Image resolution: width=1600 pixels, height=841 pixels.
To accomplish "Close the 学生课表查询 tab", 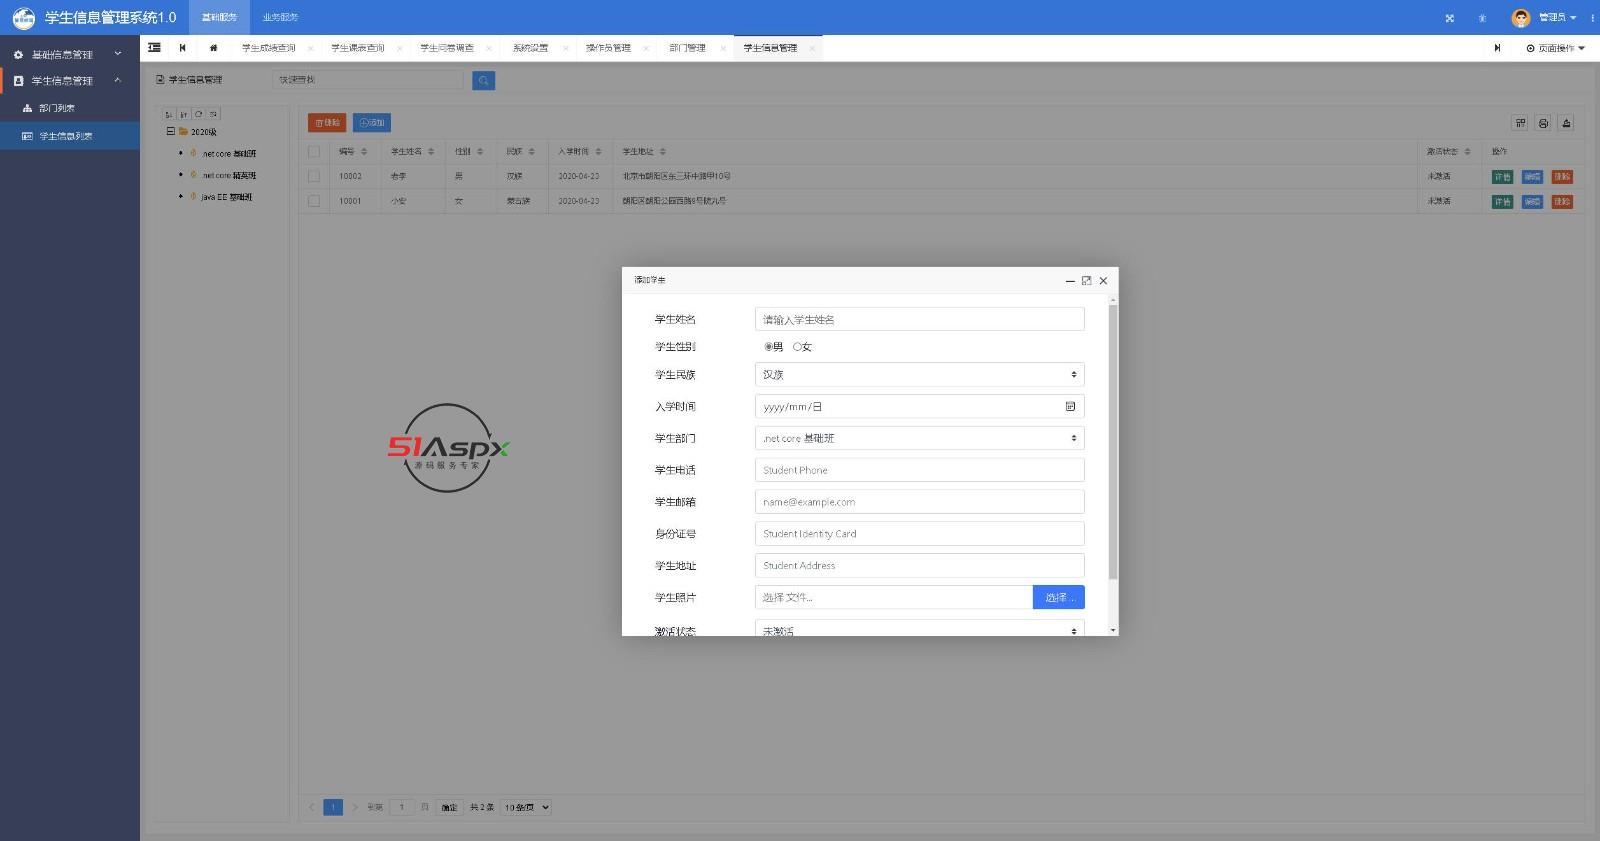I will 399,48.
